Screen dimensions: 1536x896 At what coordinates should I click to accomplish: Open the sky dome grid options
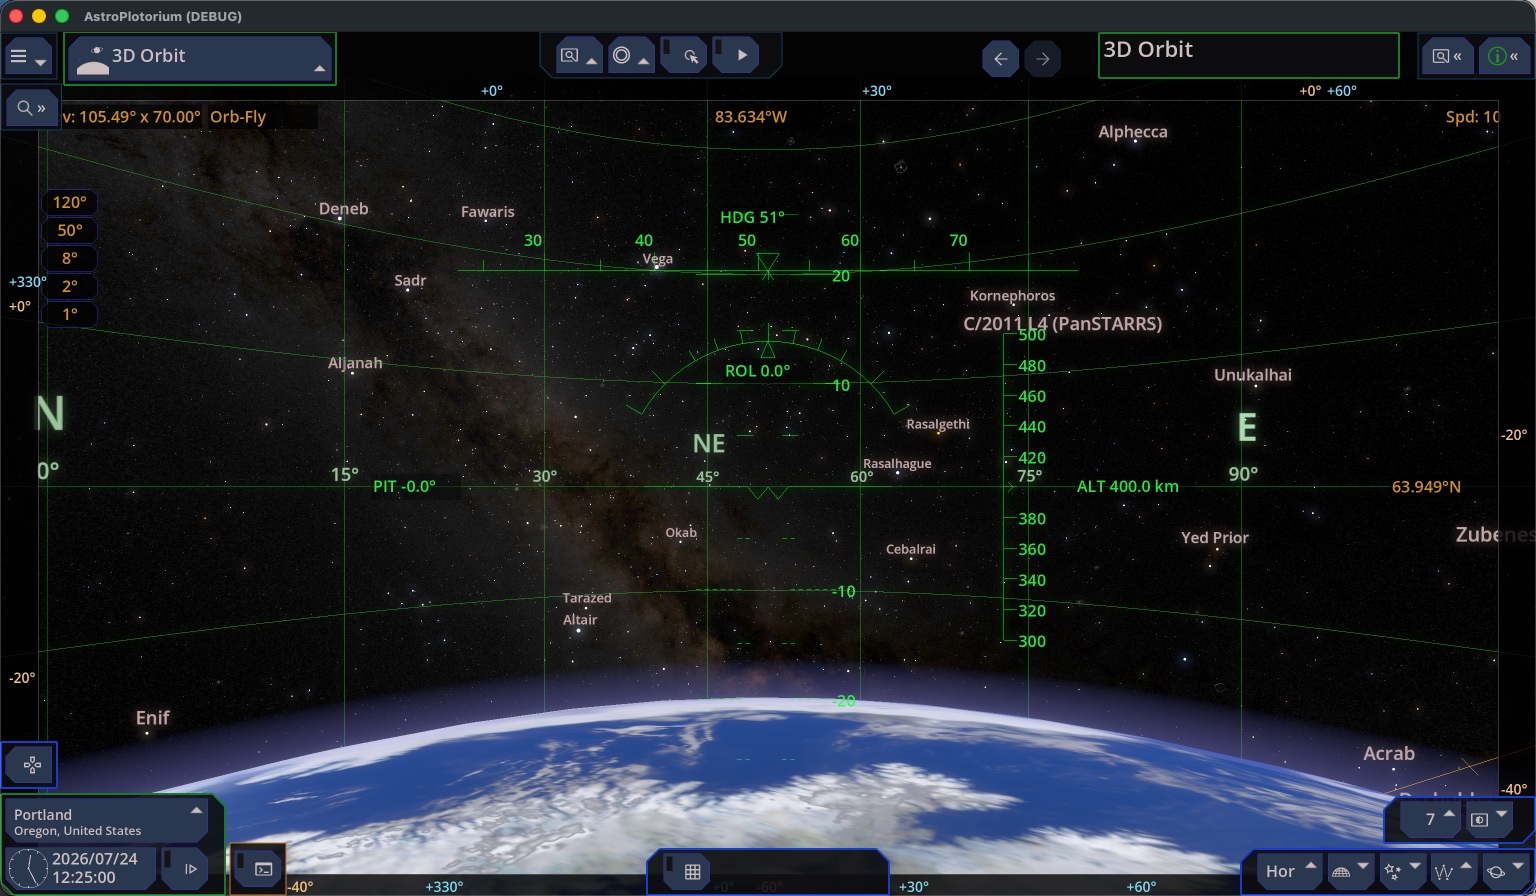(1350, 871)
